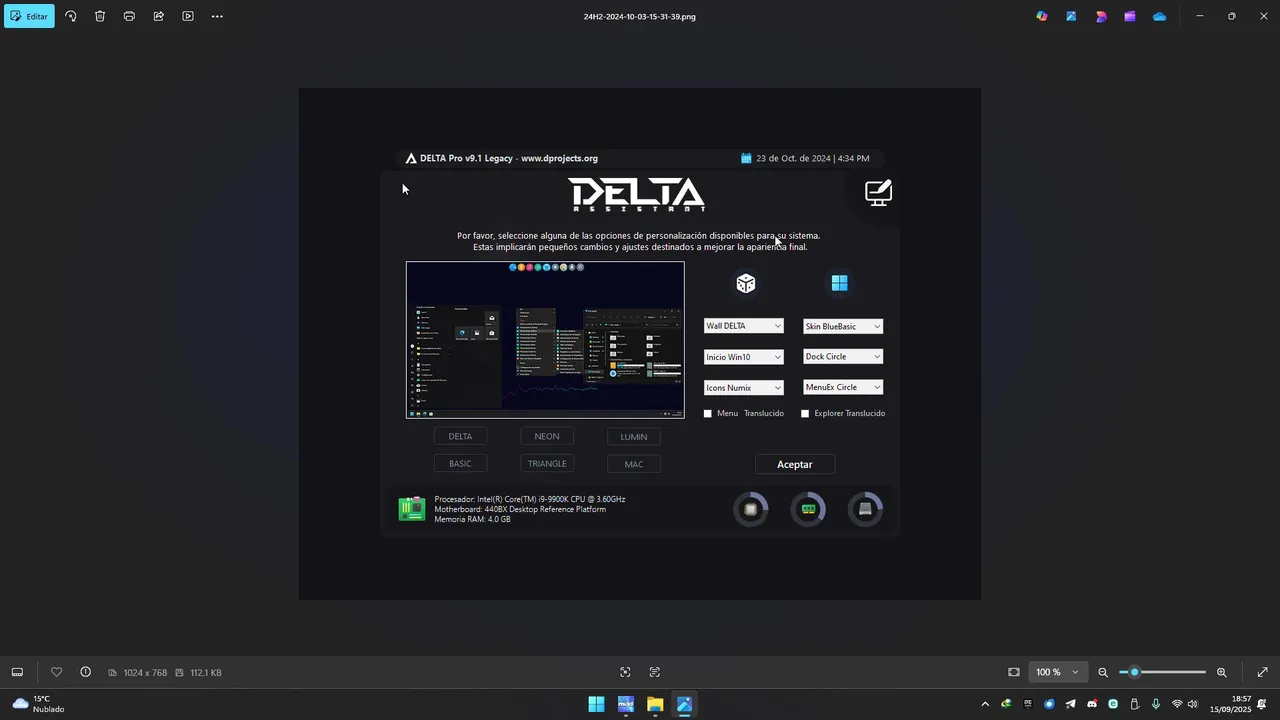
Task: Click the file size text 112.1 KB
Action: click(x=205, y=673)
